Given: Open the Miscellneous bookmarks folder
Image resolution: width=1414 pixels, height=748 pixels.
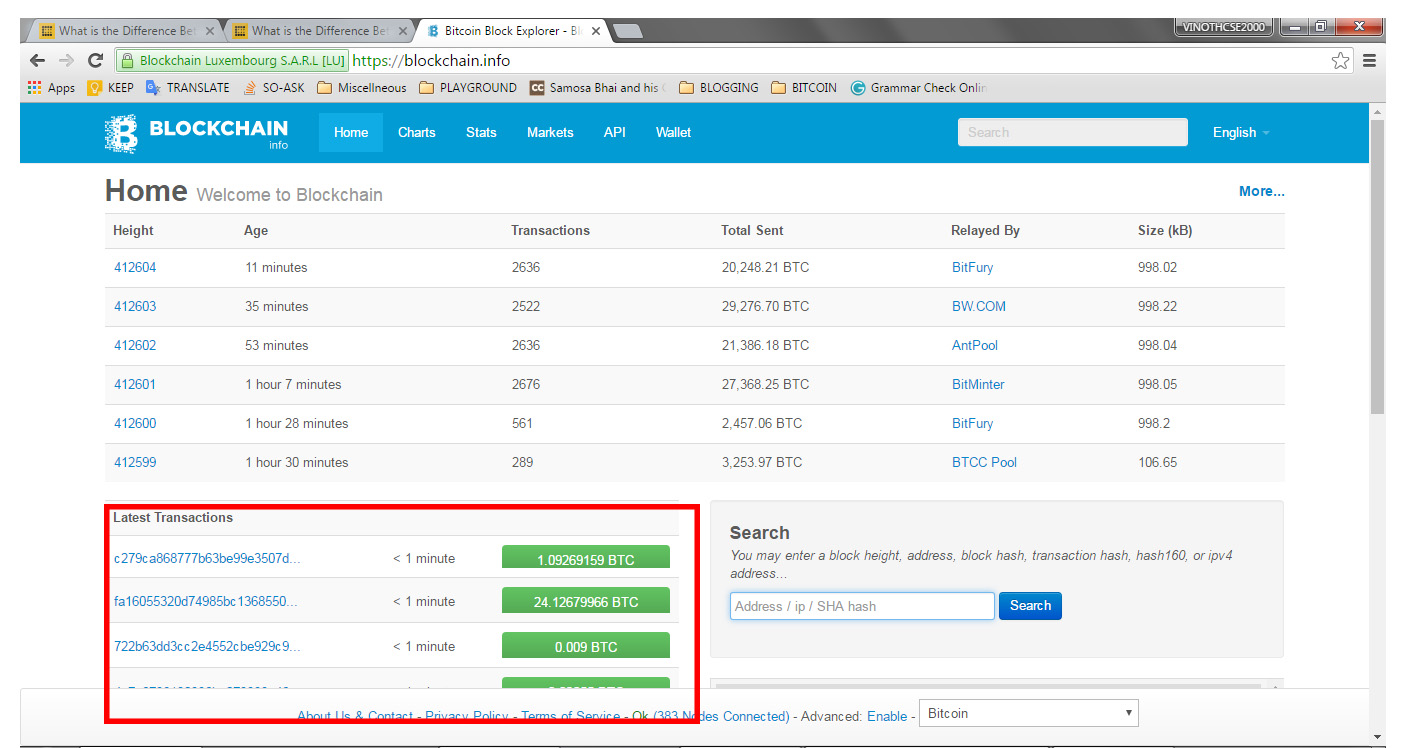Looking at the screenshot, I should pyautogui.click(x=362, y=88).
